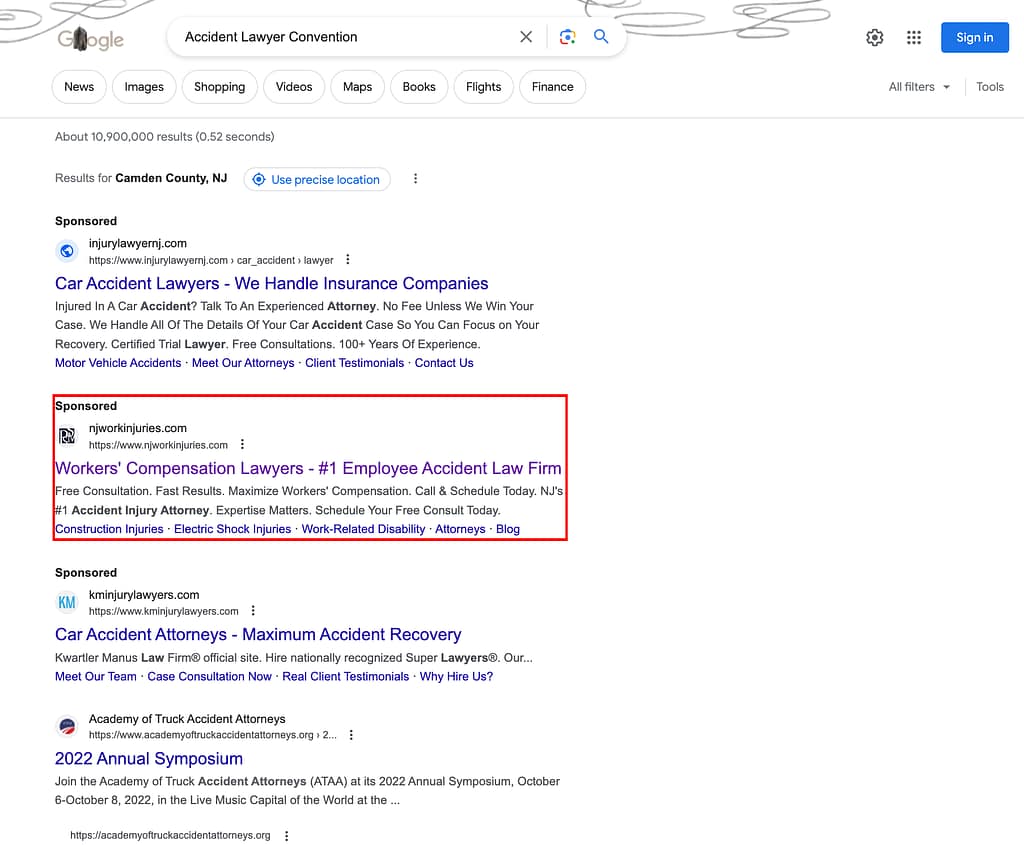Viewport: 1024px width, 845px height.
Task: Open three-dot menu beside academyoftruckaccidentattorneys.org URL
Action: pos(286,836)
